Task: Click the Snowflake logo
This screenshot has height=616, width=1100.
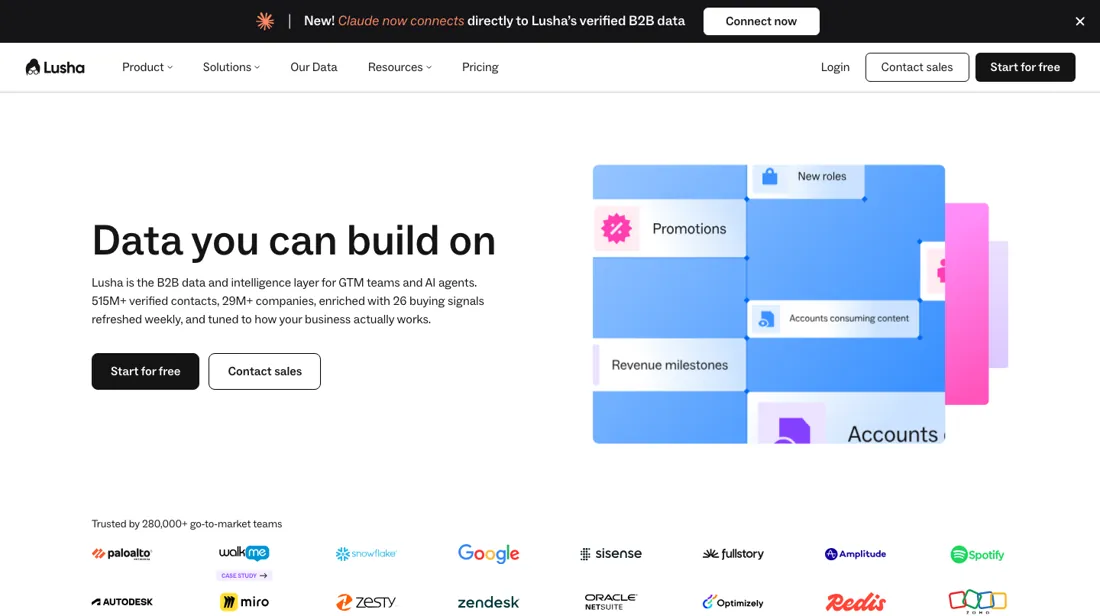Action: point(365,554)
